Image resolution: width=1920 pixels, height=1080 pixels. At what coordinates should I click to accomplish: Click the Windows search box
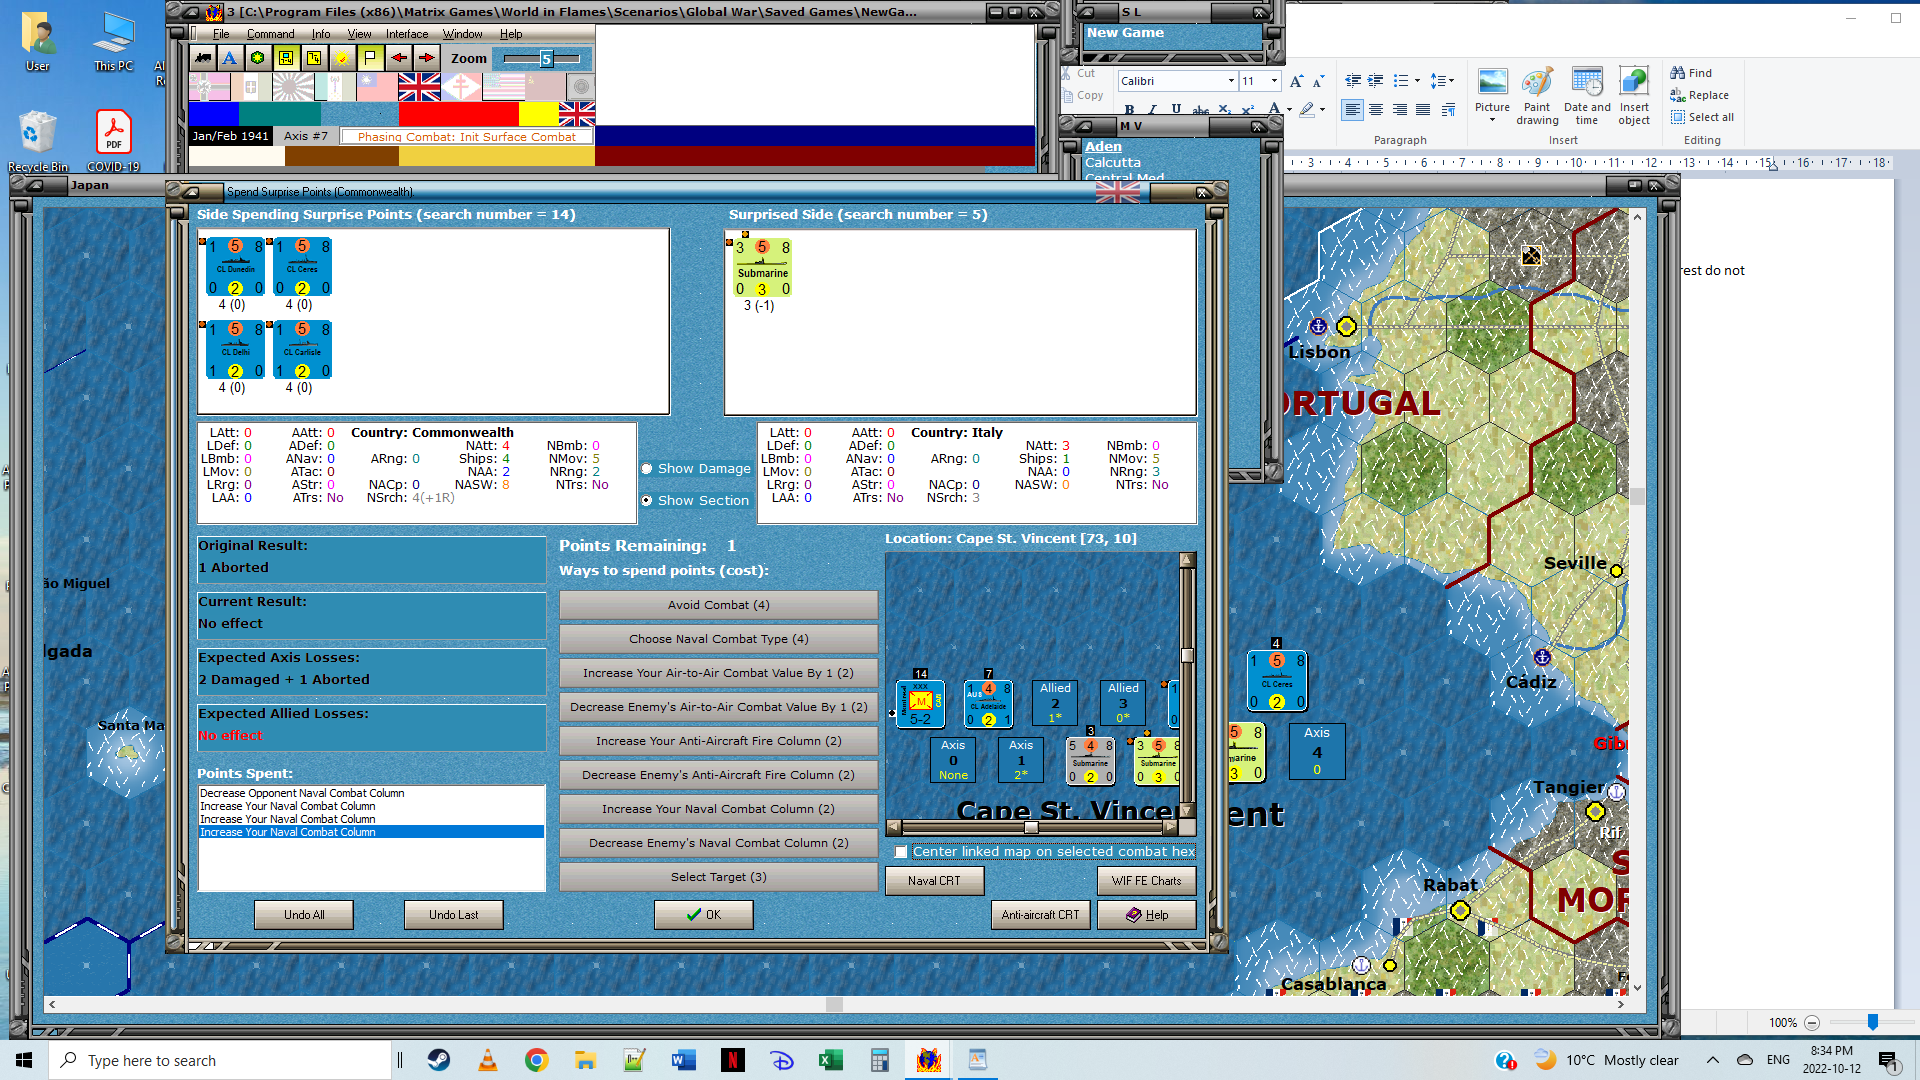(x=220, y=1060)
